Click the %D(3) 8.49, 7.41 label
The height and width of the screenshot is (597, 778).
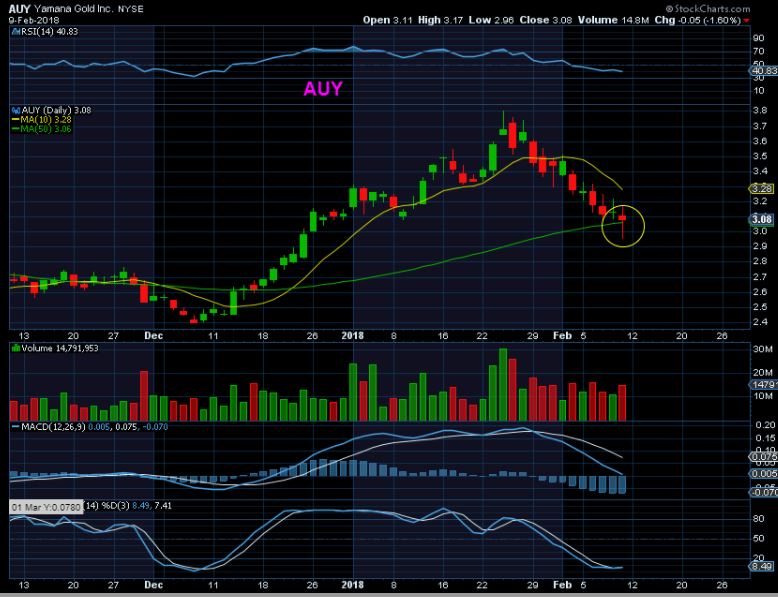click(136, 506)
